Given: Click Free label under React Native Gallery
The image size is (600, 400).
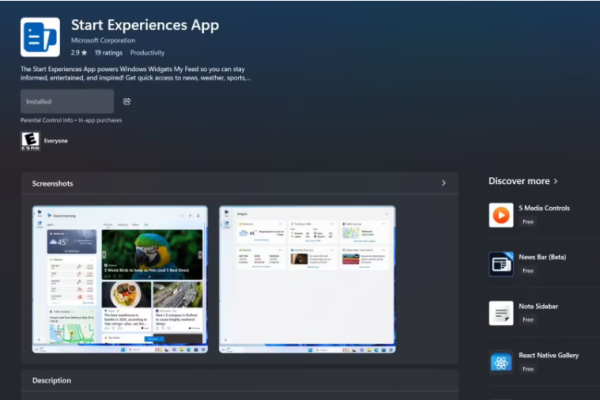Looking at the screenshot, I should 528,369.
